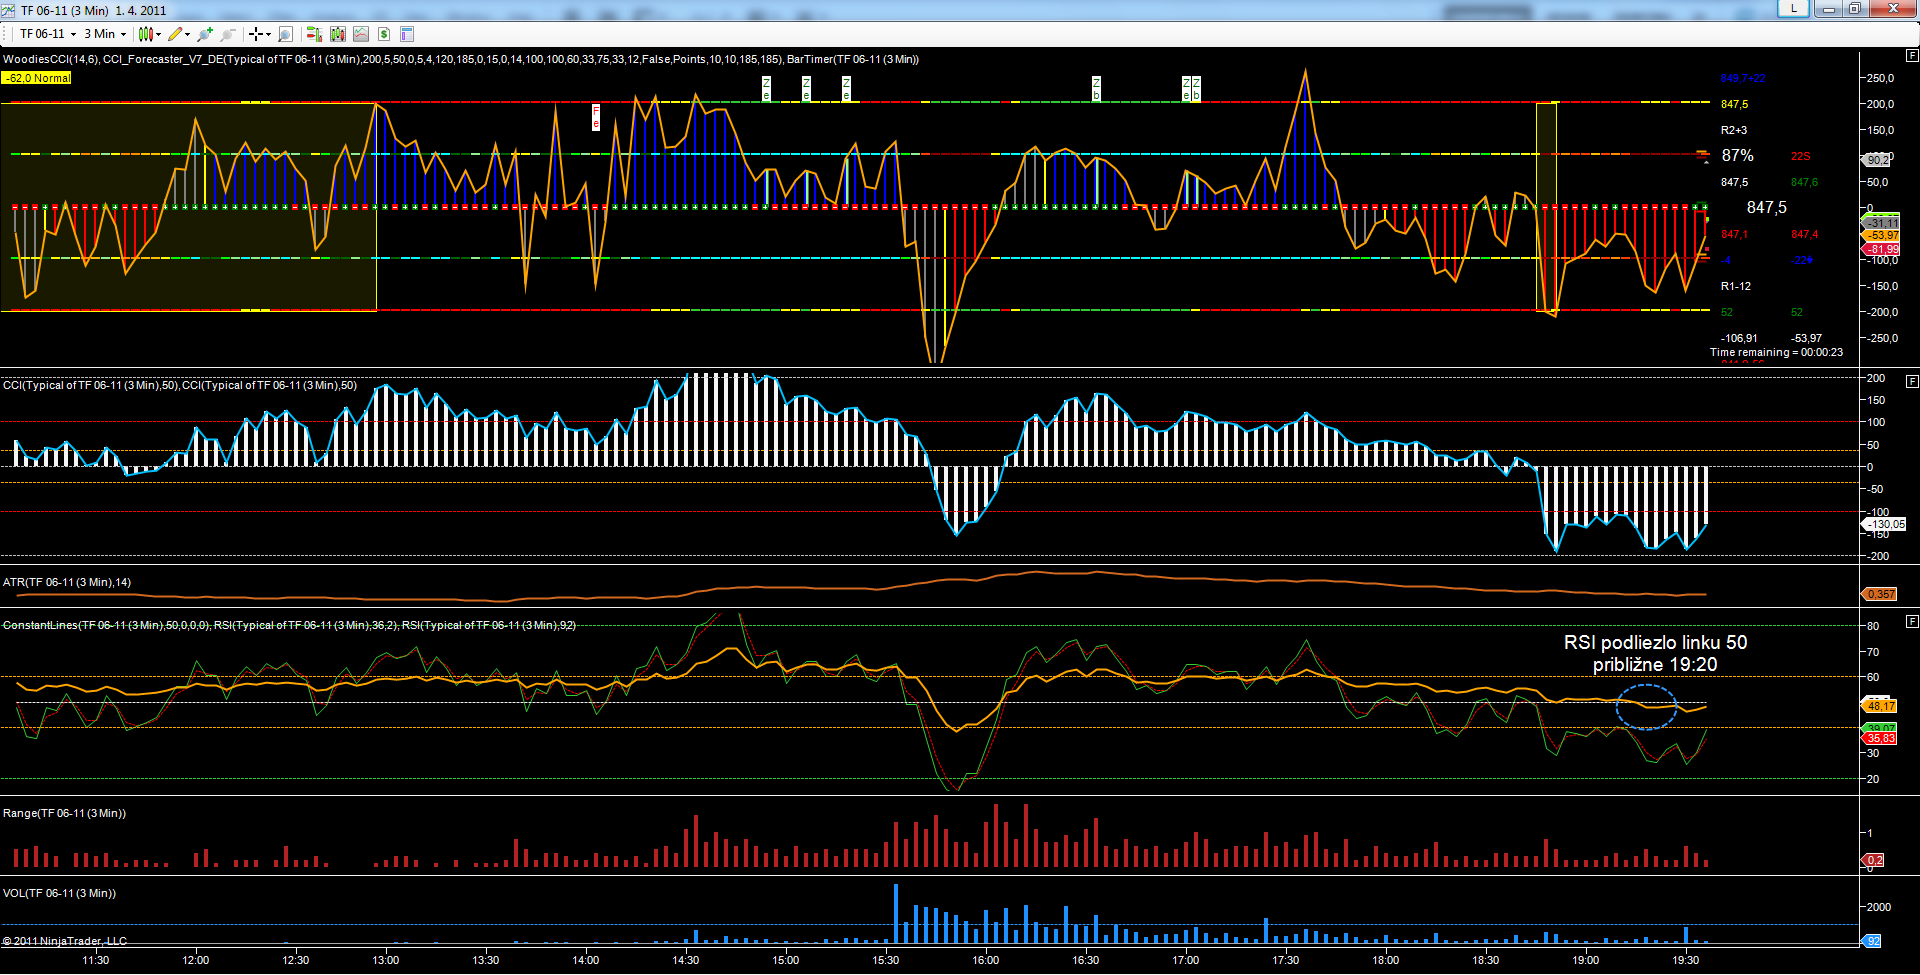Click the zoom out magnifier icon
Viewport: 1920px width, 975px height.
(x=228, y=34)
